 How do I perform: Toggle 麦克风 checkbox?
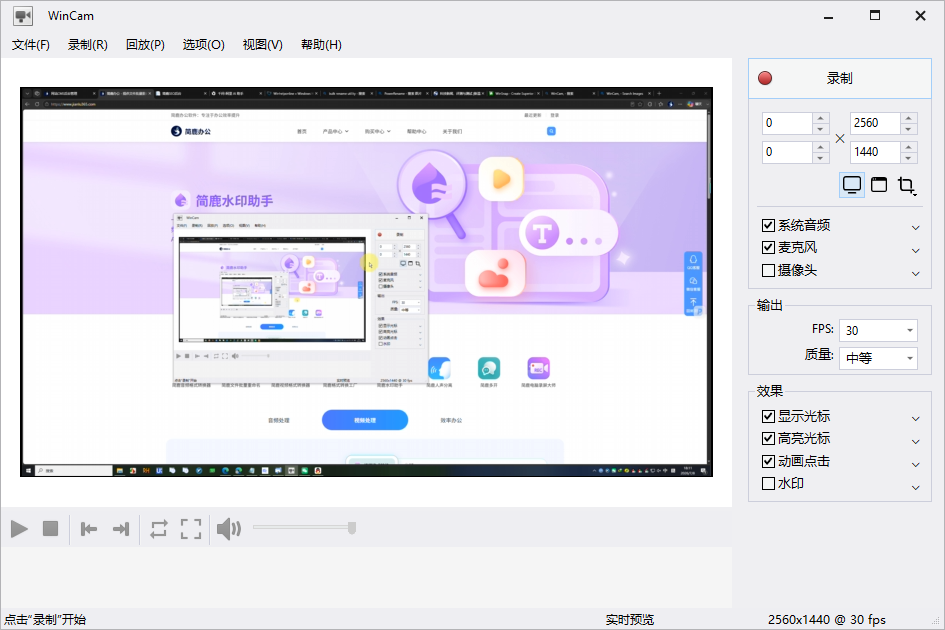(x=768, y=248)
